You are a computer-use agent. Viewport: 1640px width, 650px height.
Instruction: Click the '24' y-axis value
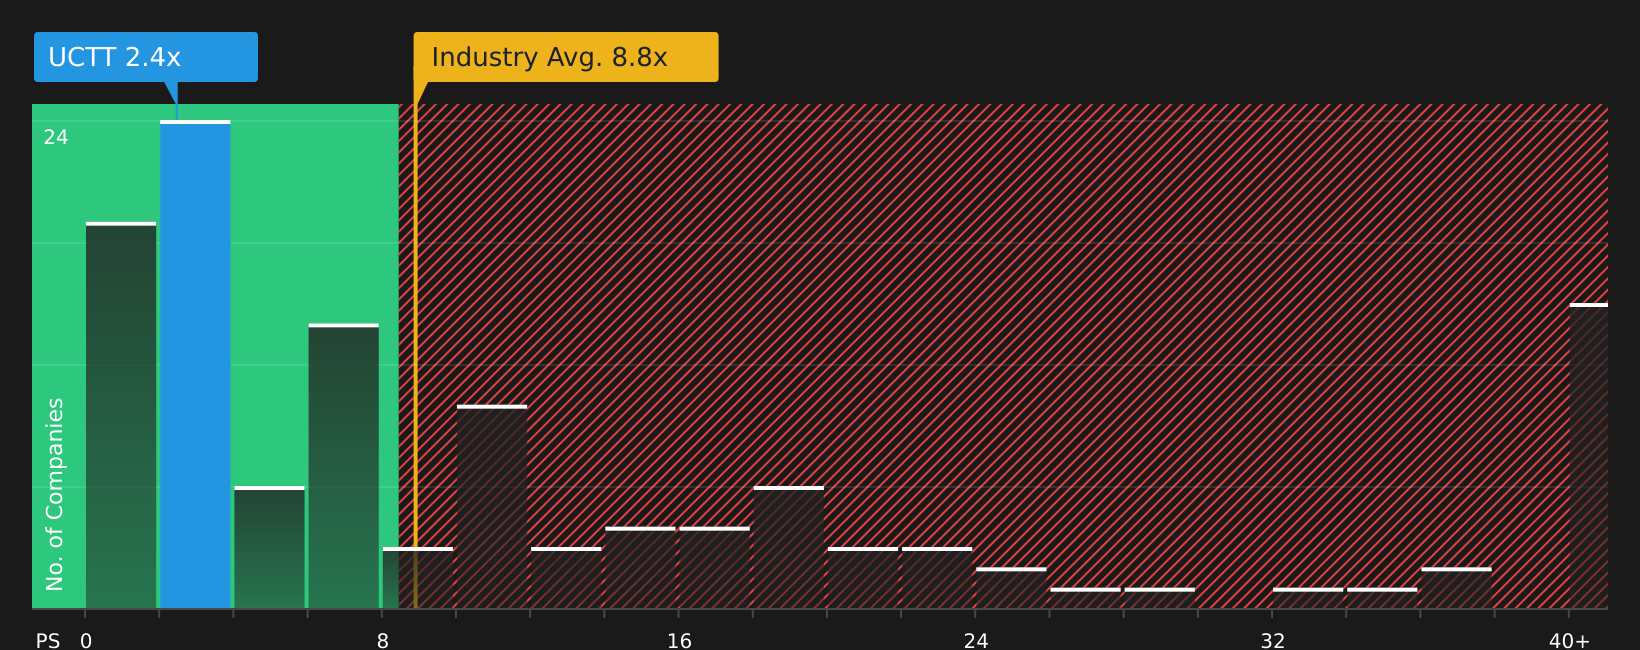click(x=56, y=138)
